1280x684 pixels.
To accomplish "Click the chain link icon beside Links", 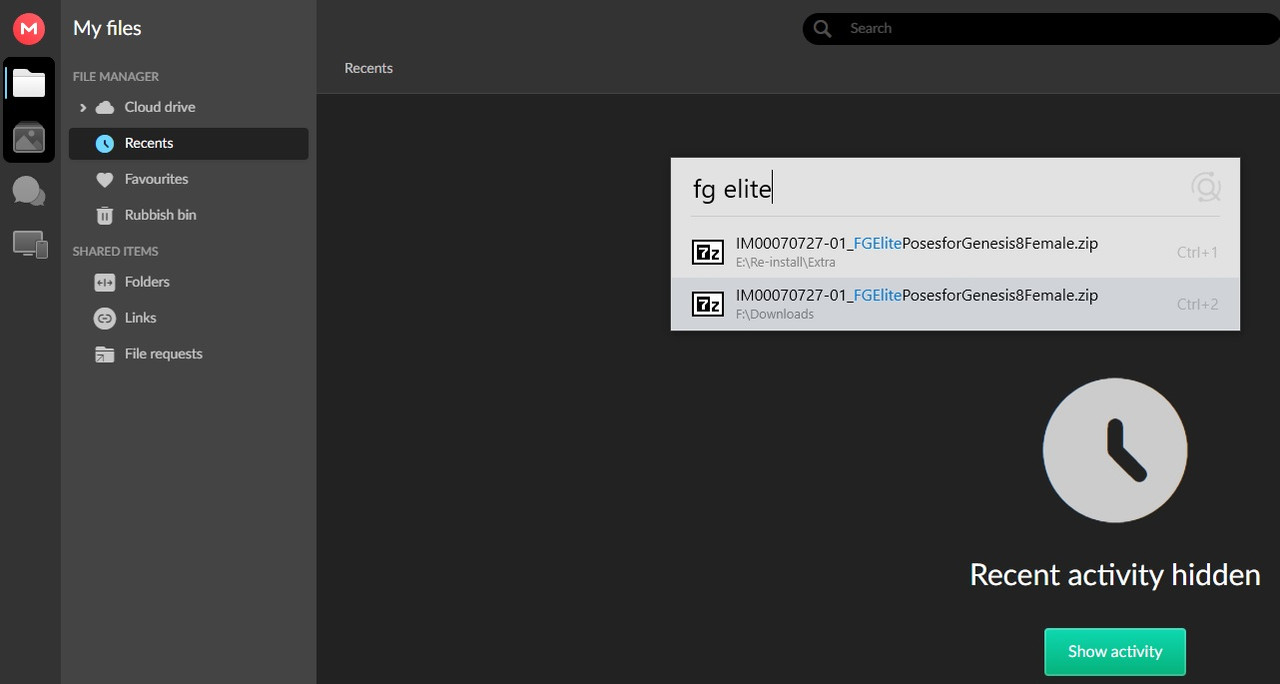I will point(105,318).
